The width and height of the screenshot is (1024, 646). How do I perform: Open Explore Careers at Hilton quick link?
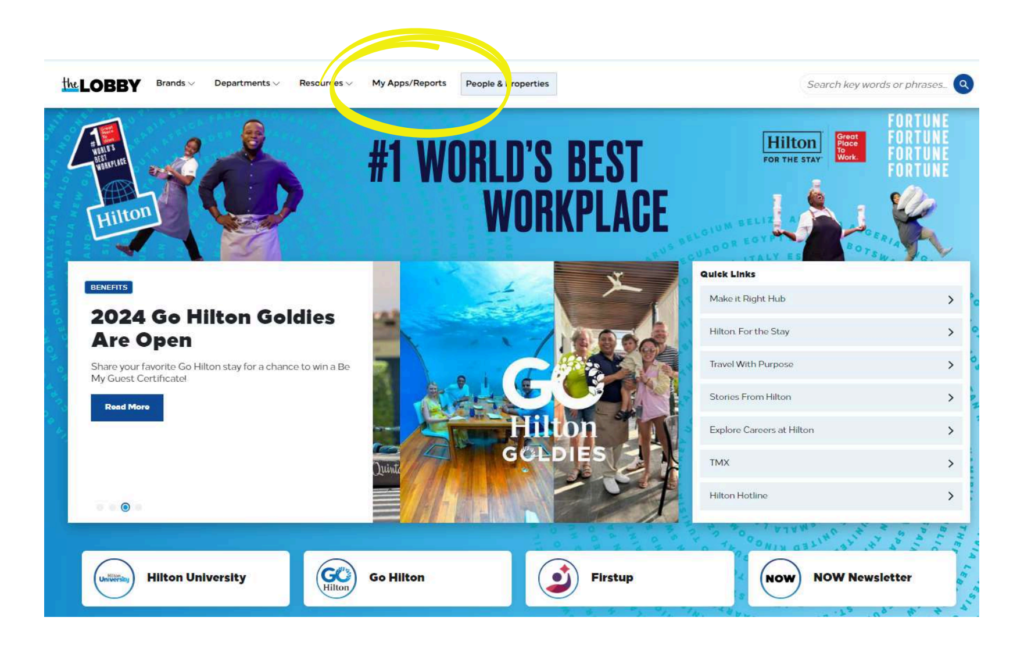[831, 430]
